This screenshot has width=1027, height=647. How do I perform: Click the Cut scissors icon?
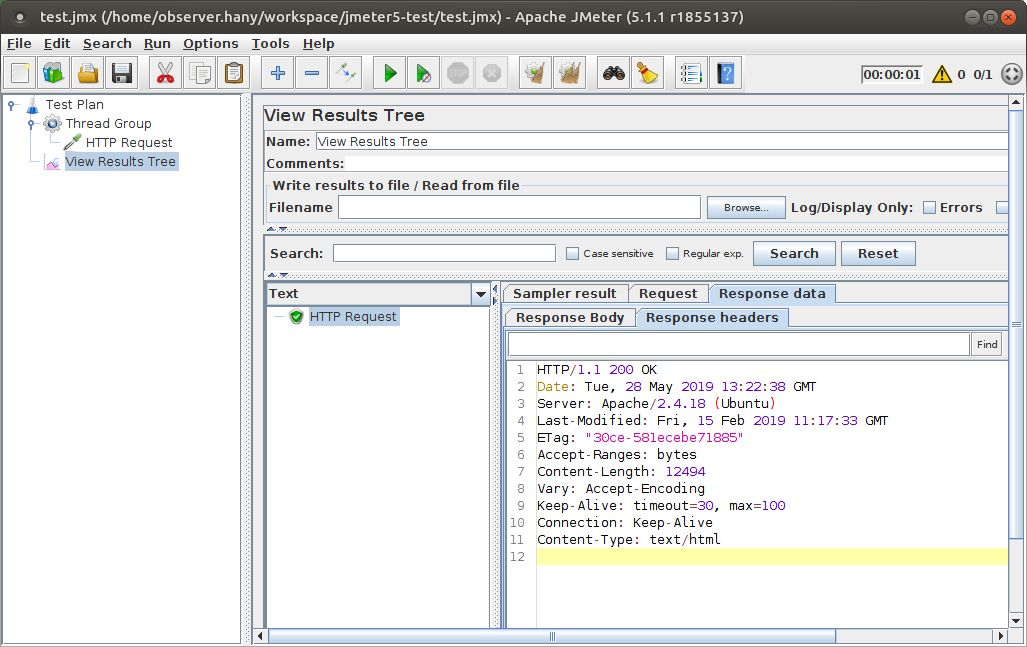(x=165, y=73)
